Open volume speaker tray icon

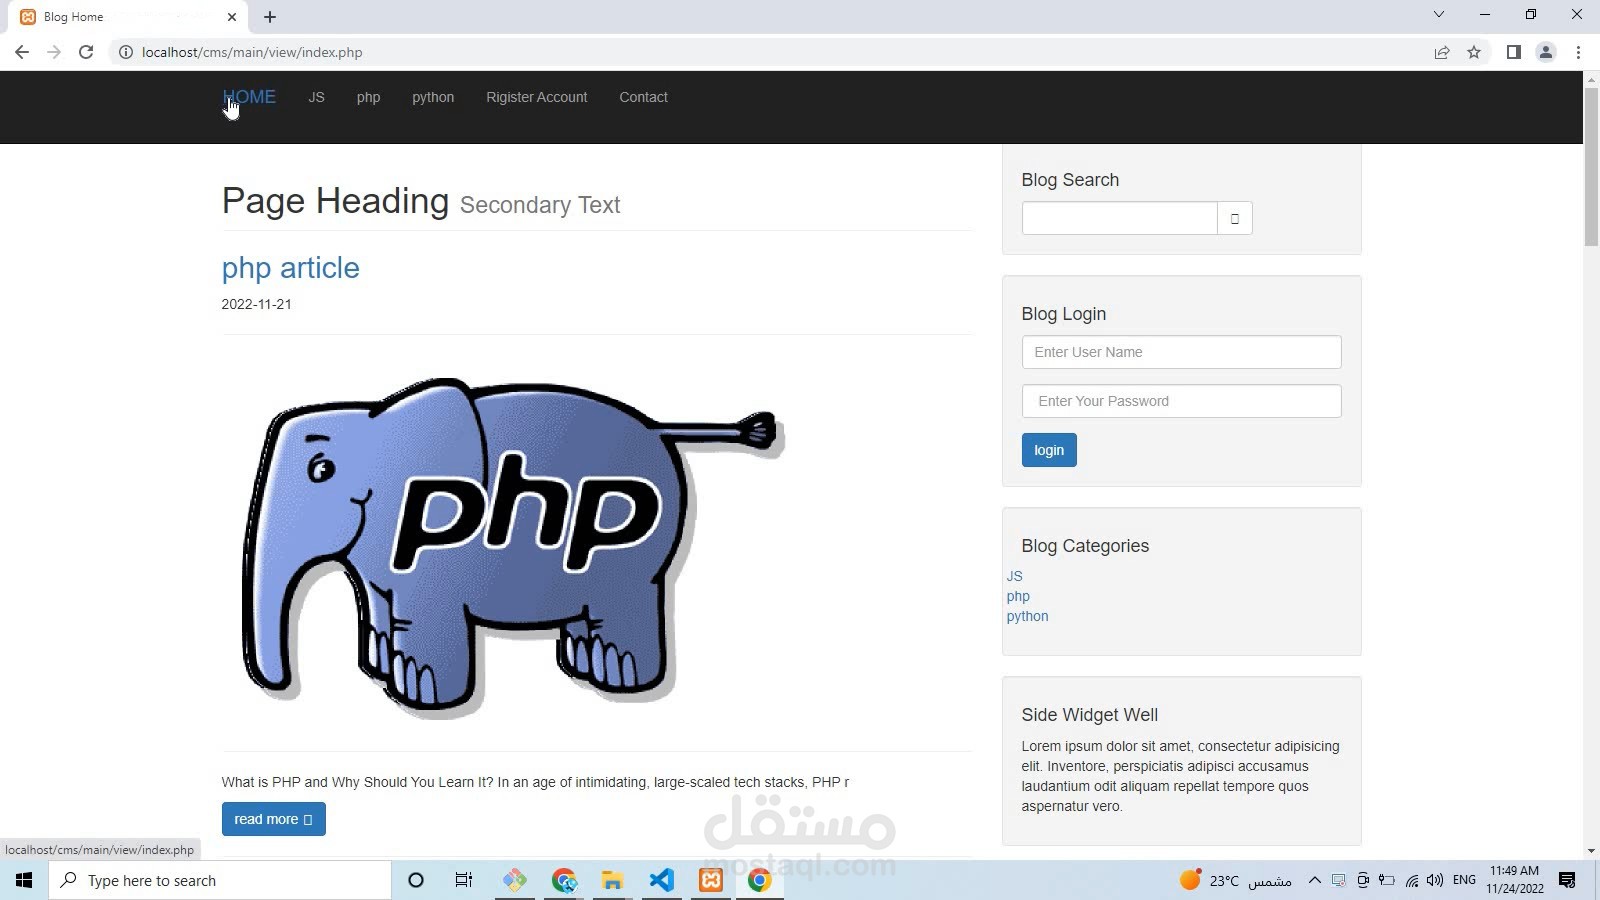[x=1435, y=880]
